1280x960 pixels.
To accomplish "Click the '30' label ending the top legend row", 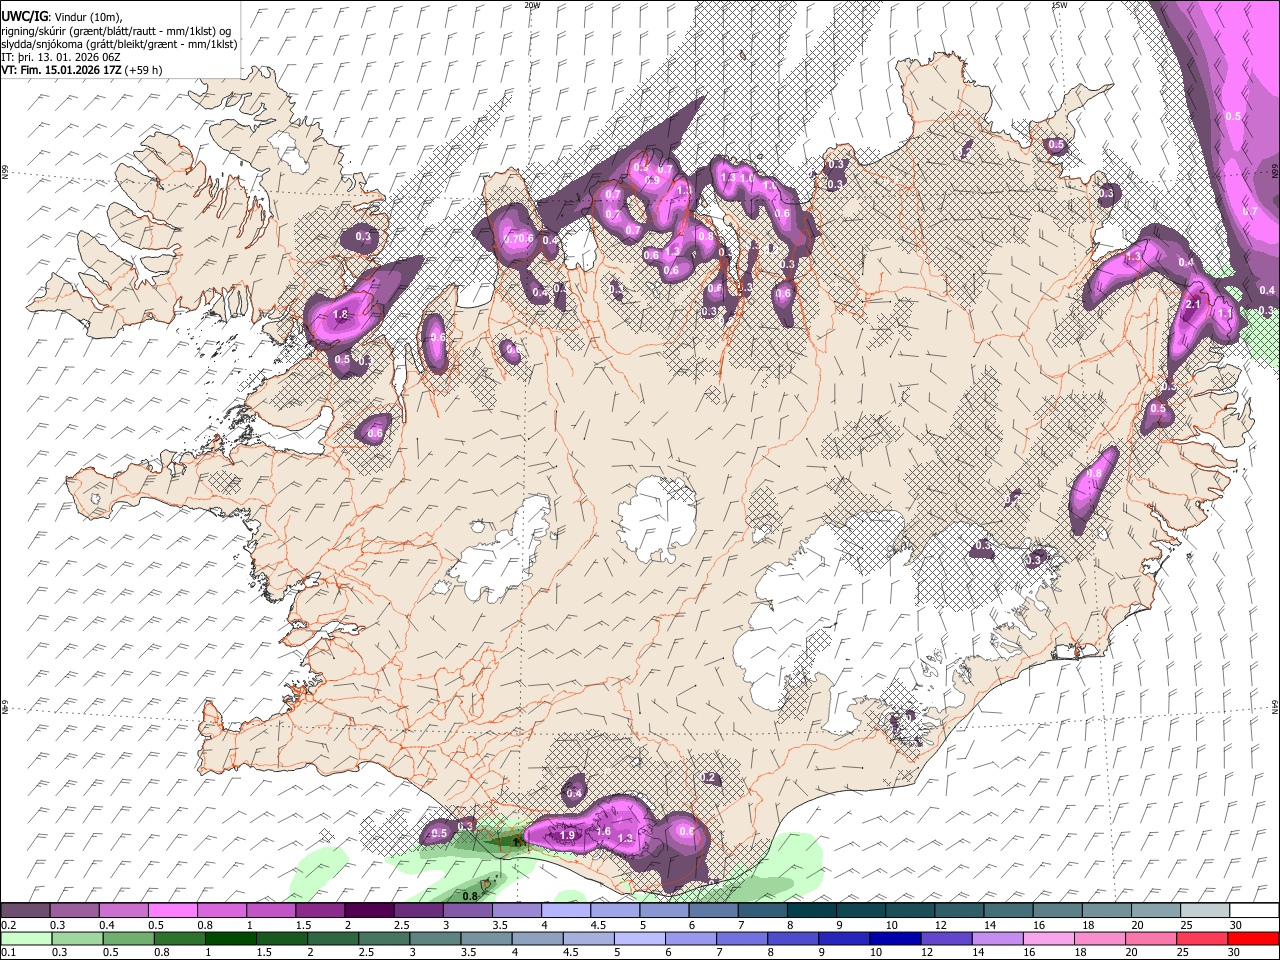I will point(1236,925).
